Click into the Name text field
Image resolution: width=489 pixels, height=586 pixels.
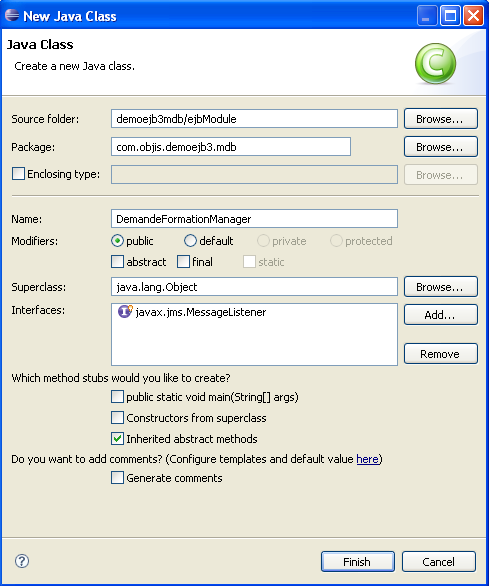point(254,219)
